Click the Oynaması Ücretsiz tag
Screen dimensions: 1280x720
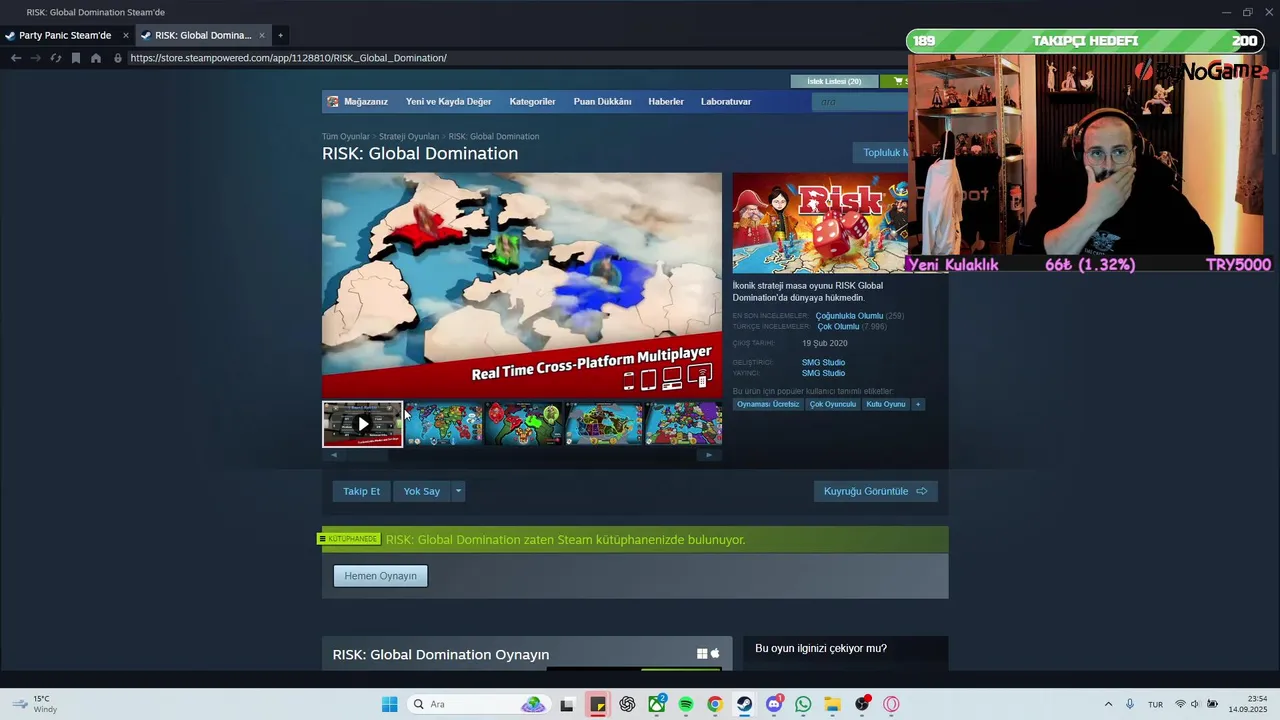768,404
